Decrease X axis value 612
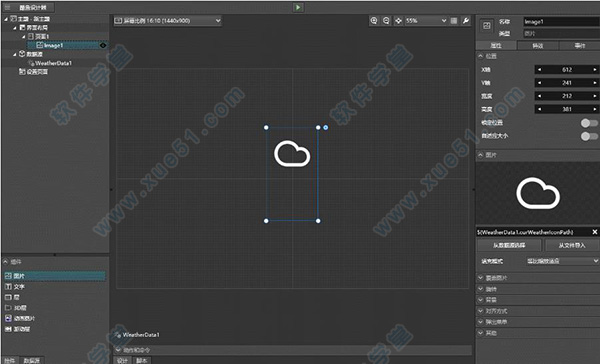The width and height of the screenshot is (600, 364). (540, 70)
